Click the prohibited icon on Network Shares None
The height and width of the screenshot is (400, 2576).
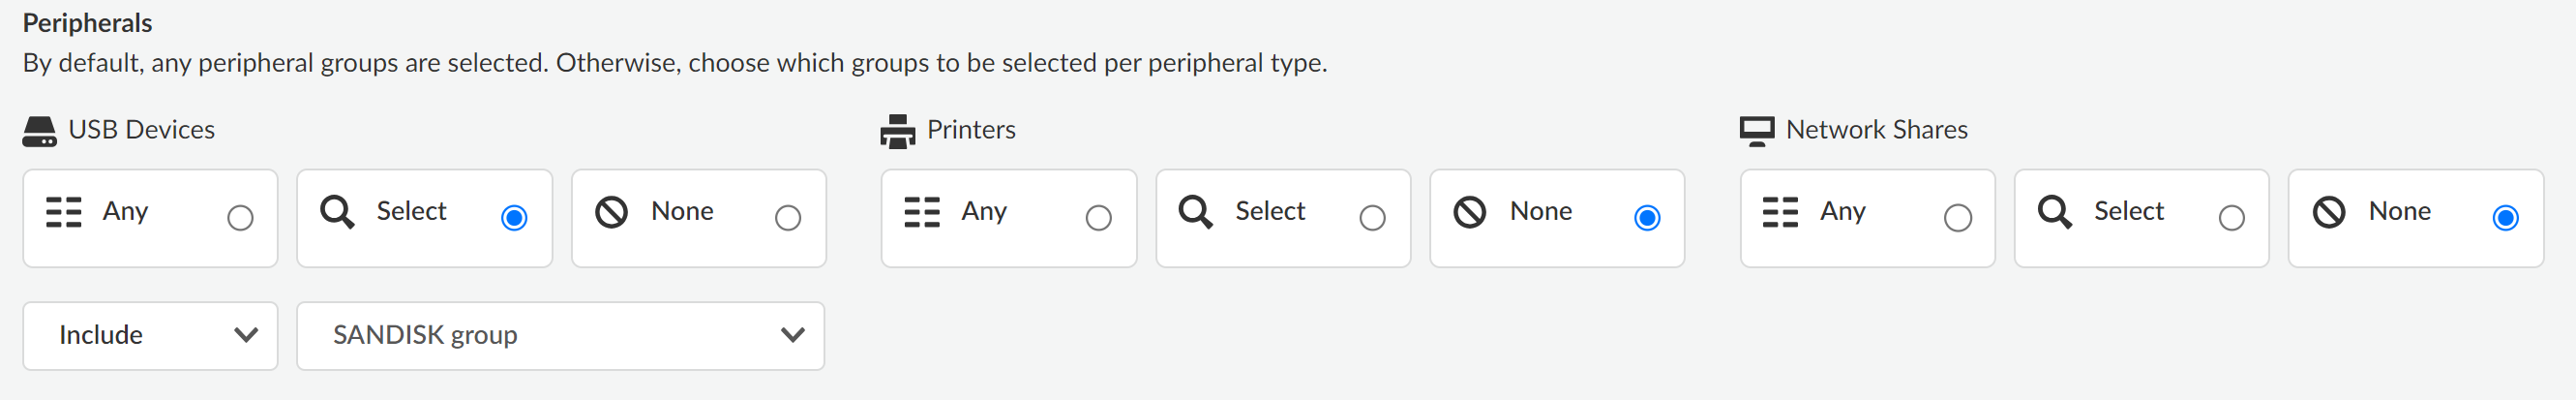(2329, 212)
